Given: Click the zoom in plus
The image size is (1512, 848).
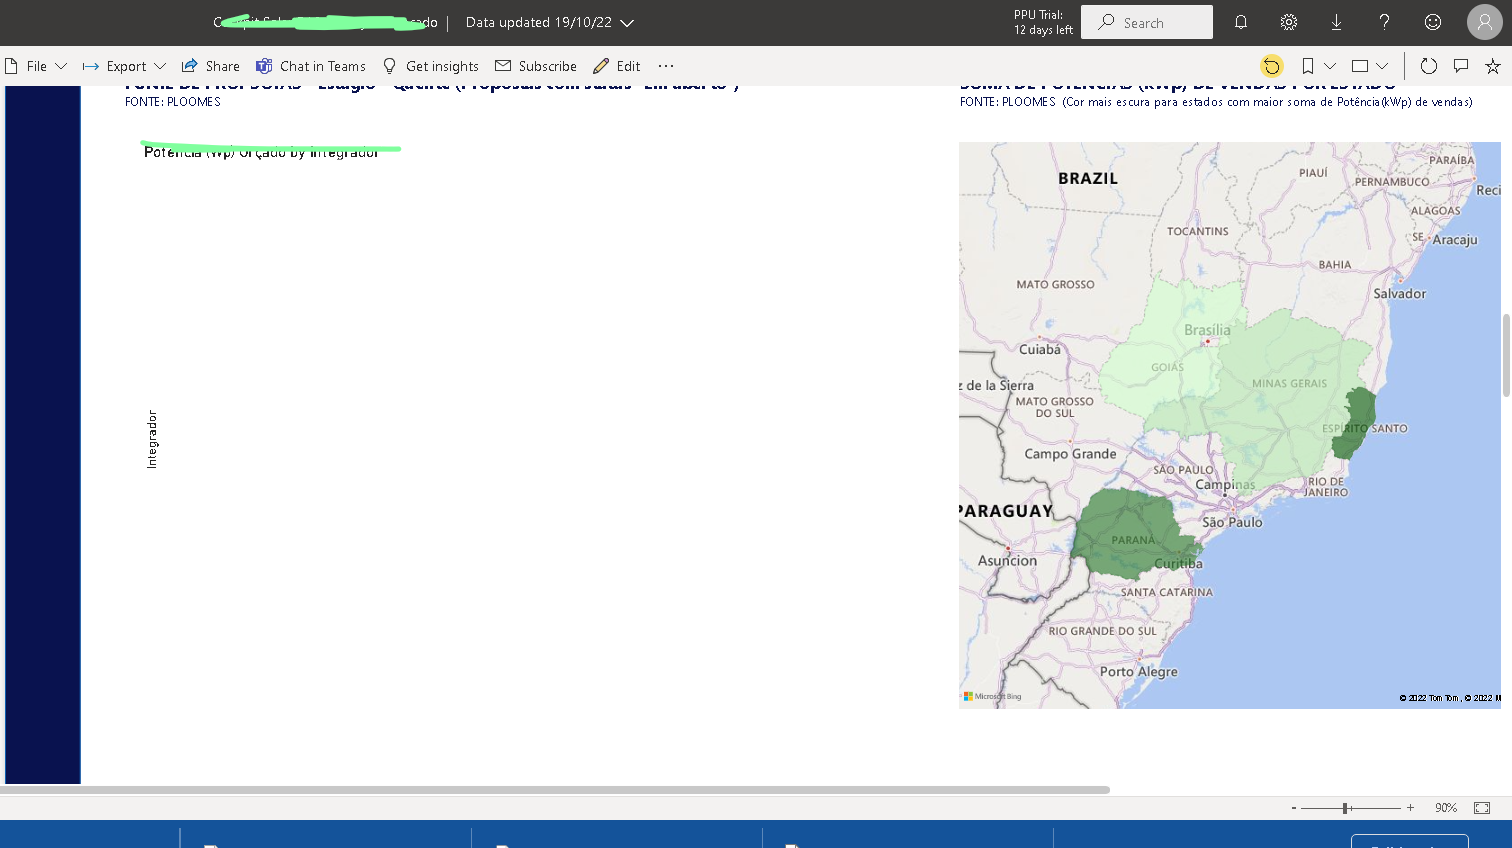Looking at the screenshot, I should [x=1410, y=808].
